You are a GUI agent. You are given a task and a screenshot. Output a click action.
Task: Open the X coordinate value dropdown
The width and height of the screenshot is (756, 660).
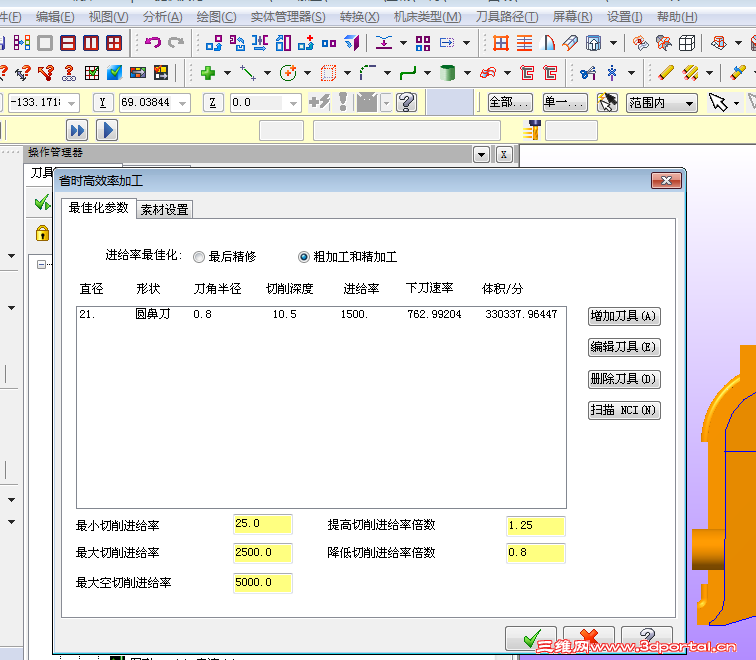pyautogui.click(x=71, y=103)
